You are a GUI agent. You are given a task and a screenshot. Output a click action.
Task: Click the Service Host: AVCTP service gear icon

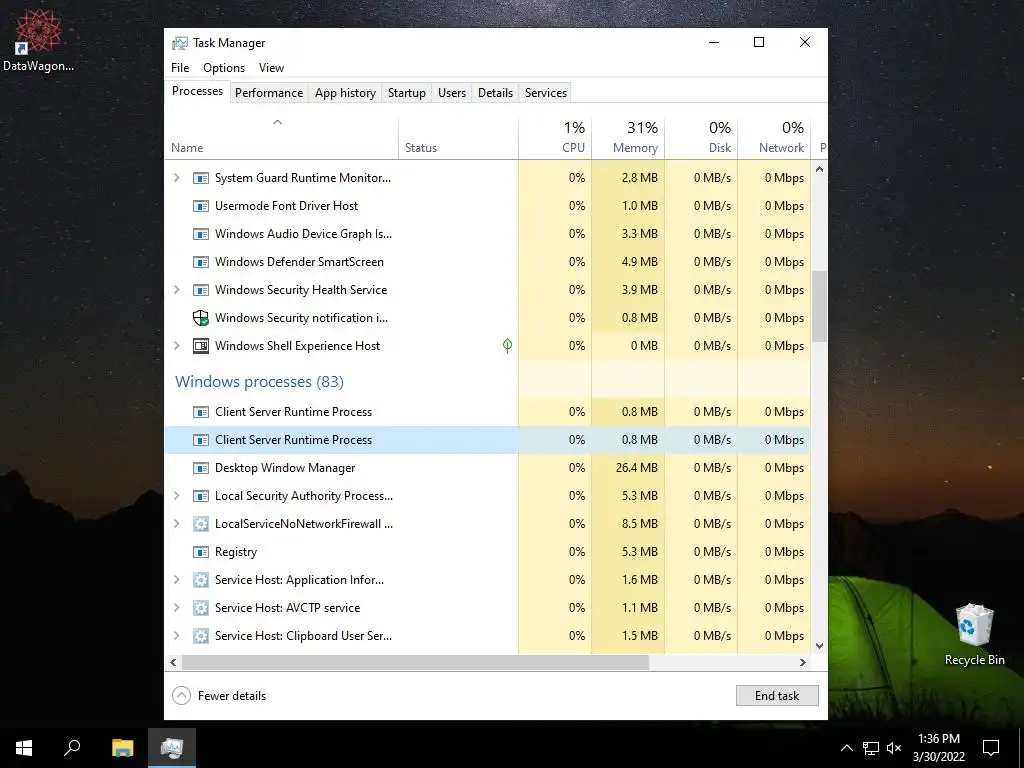pyautogui.click(x=200, y=608)
